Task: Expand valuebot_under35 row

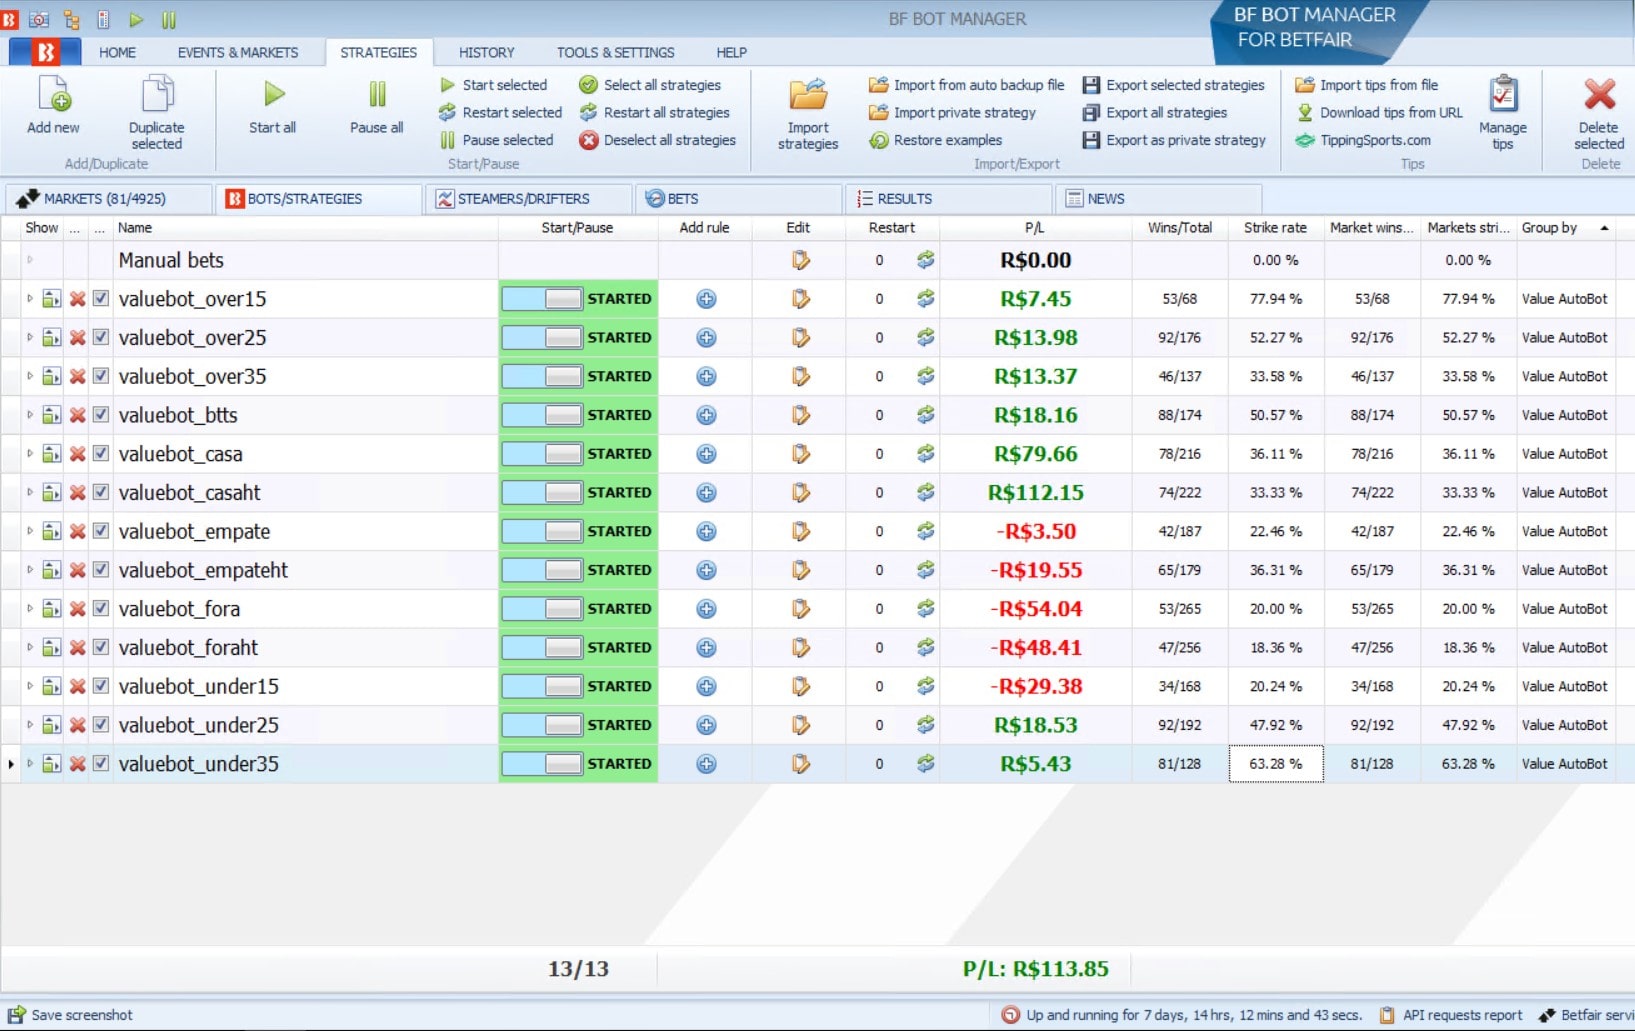Action: pyautogui.click(x=30, y=763)
